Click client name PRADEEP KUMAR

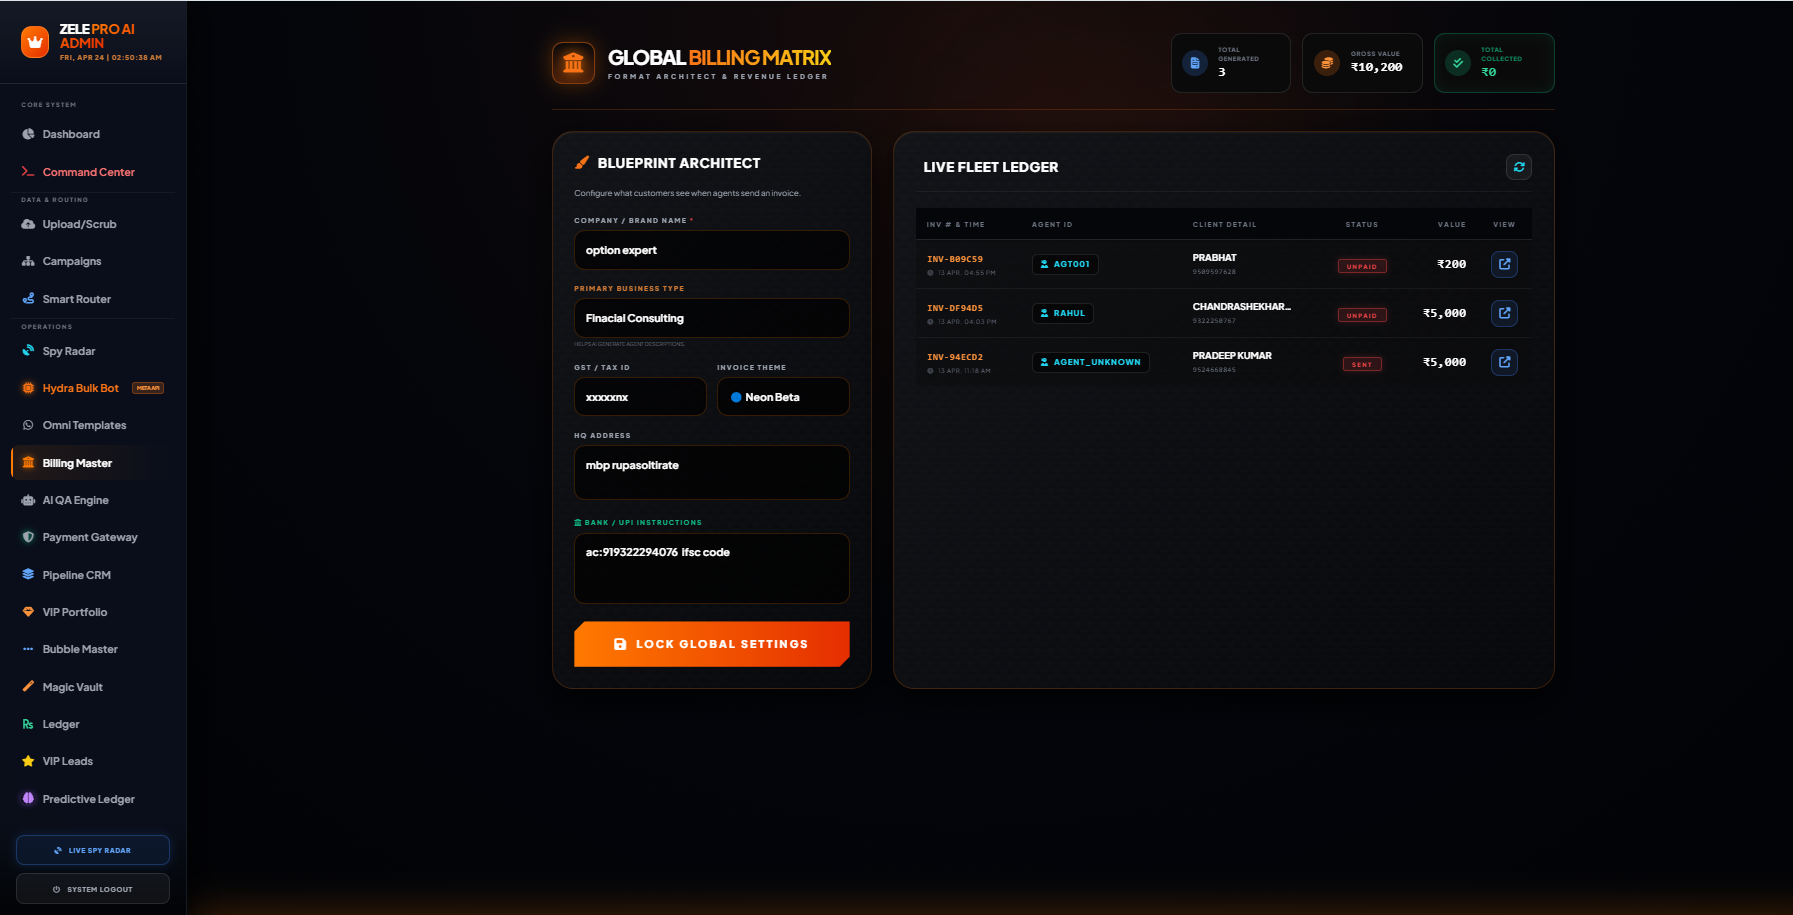pos(1232,355)
